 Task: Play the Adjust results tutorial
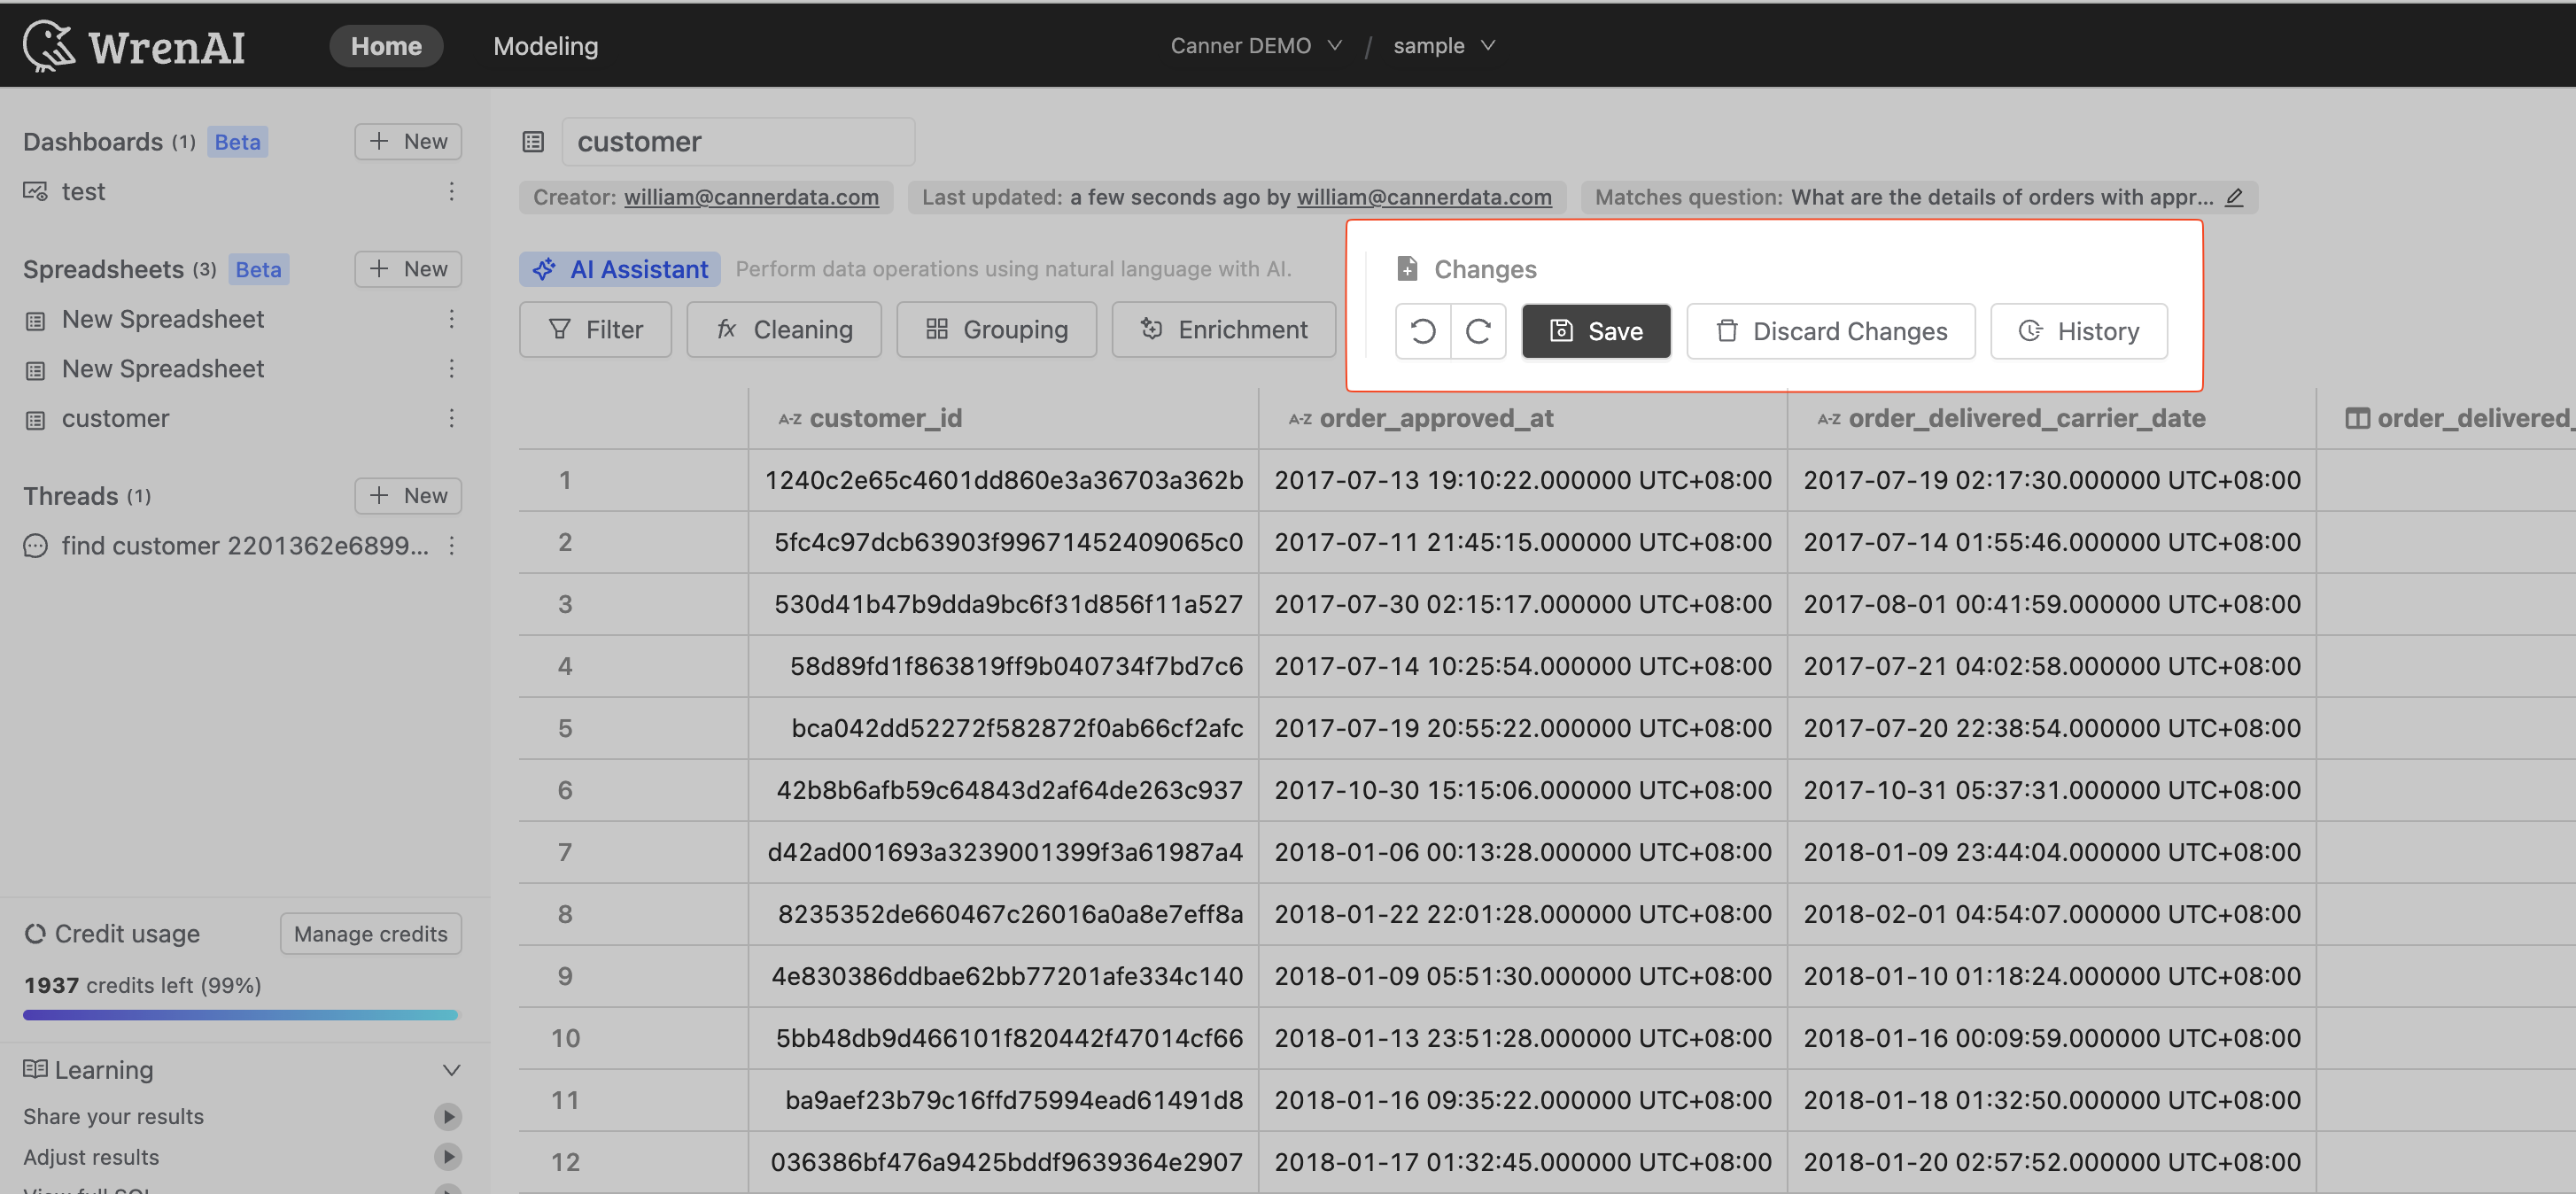pyautogui.click(x=448, y=1157)
